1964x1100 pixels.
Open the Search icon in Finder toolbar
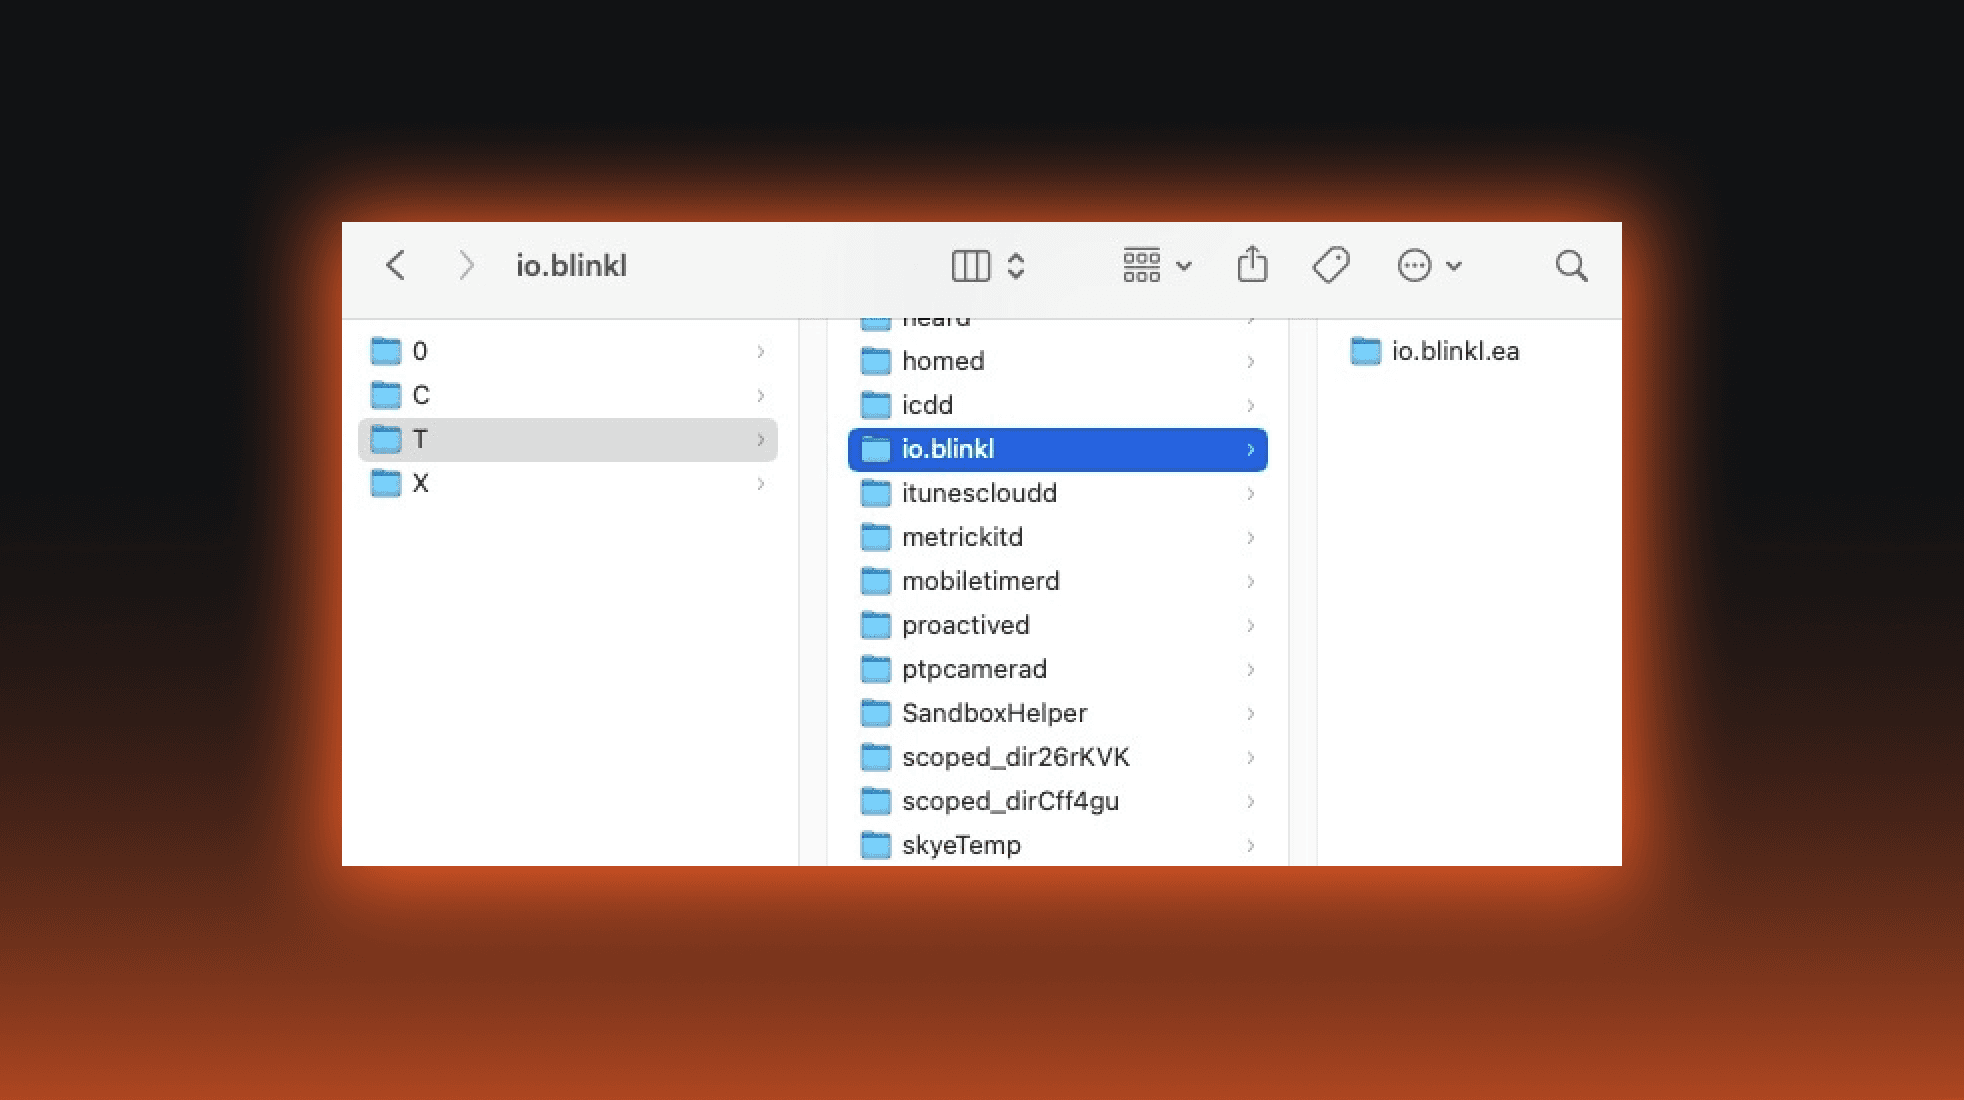[1571, 265]
